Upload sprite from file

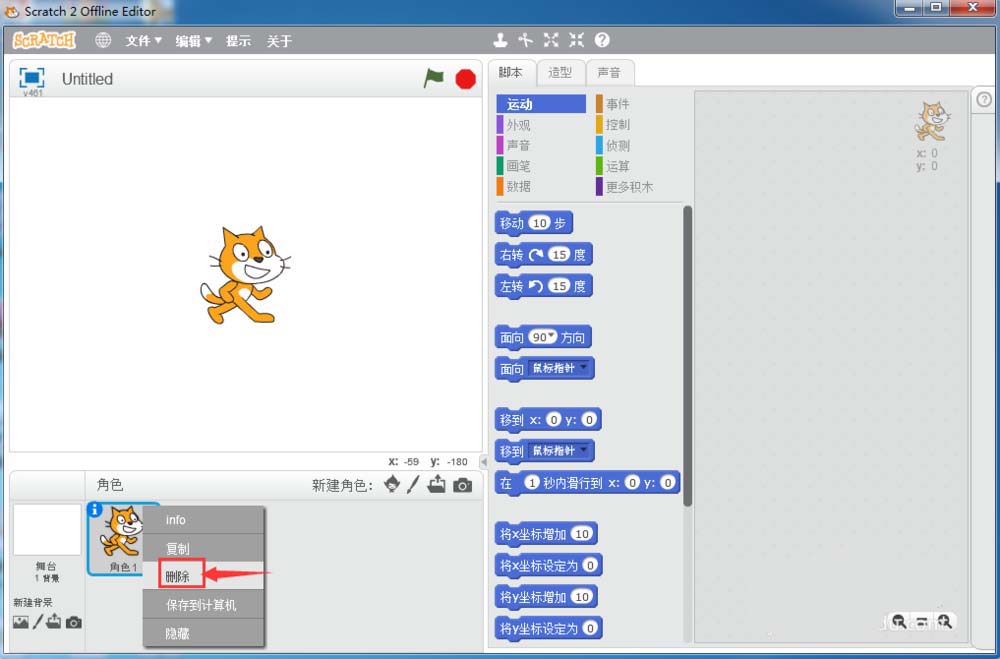pyautogui.click(x=437, y=484)
